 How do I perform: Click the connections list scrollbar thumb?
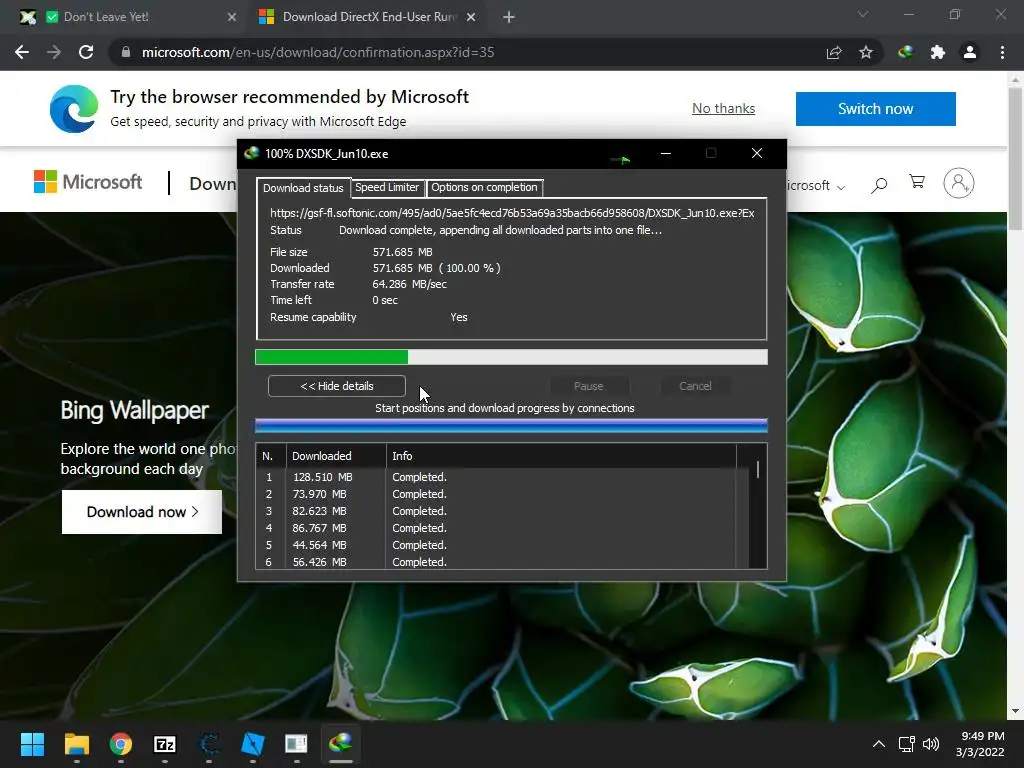(758, 470)
